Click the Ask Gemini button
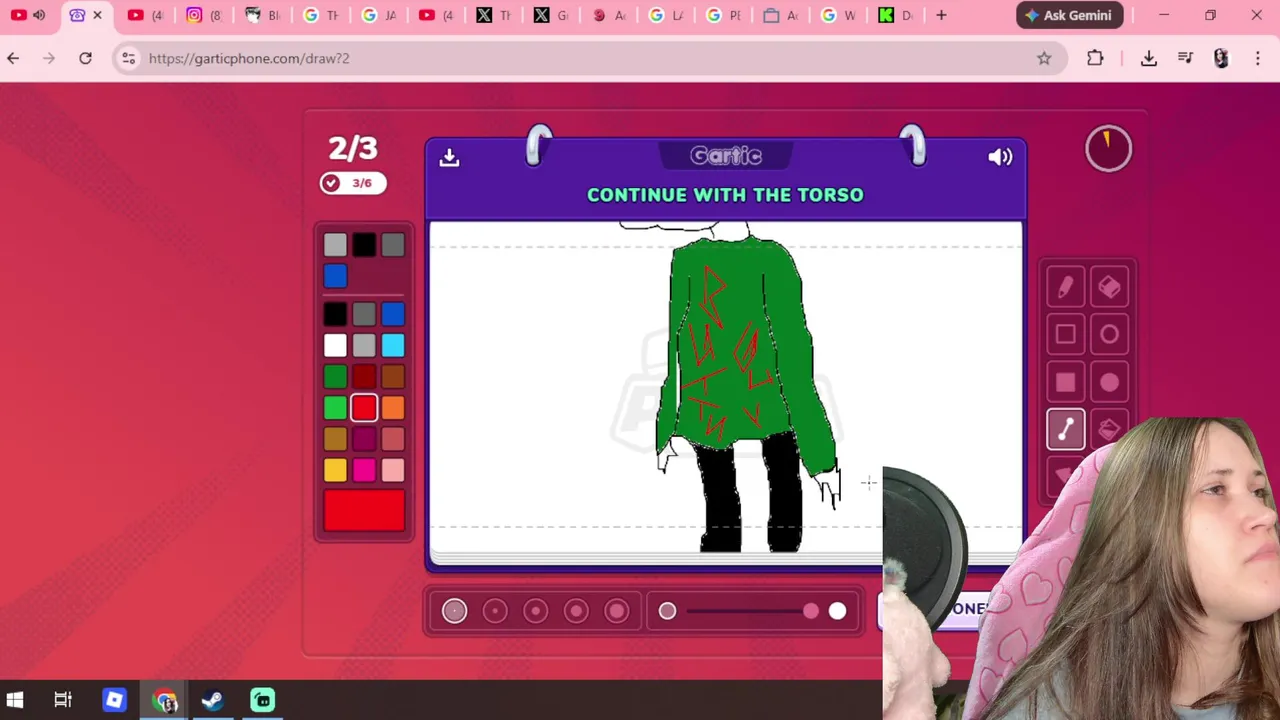Viewport: 1280px width, 720px height. pos(1070,15)
